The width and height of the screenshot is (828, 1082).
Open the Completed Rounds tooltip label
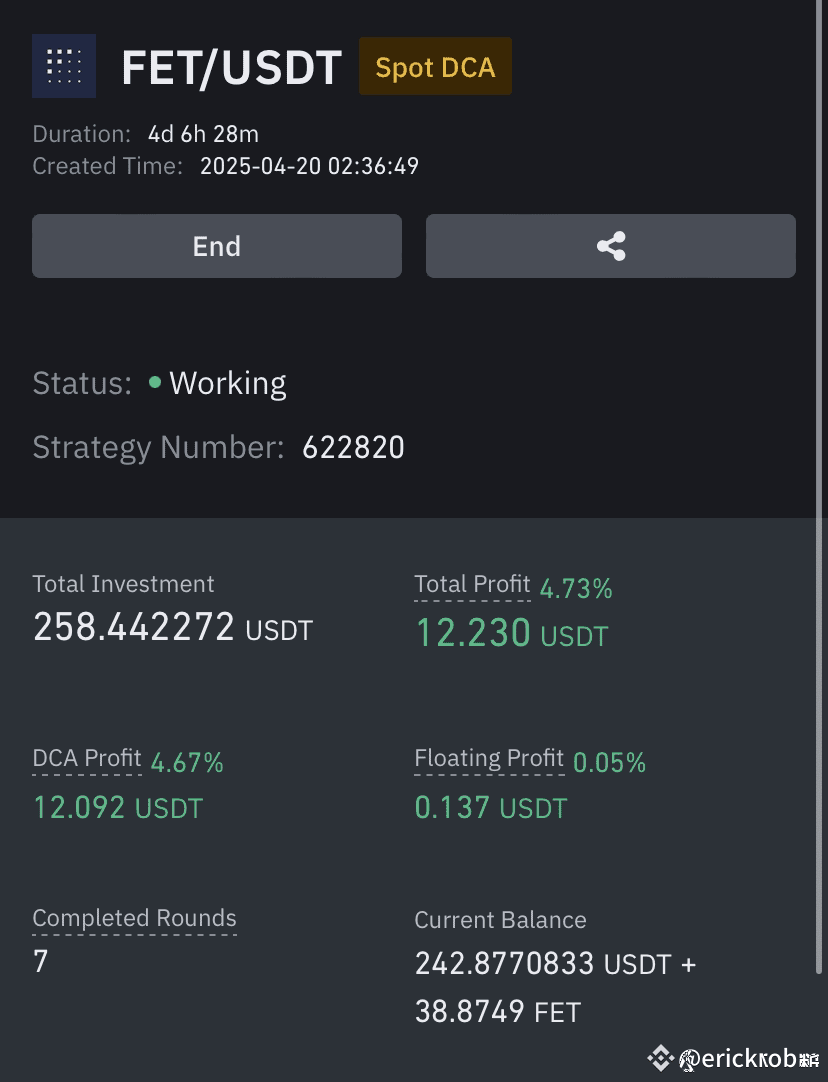(x=135, y=918)
